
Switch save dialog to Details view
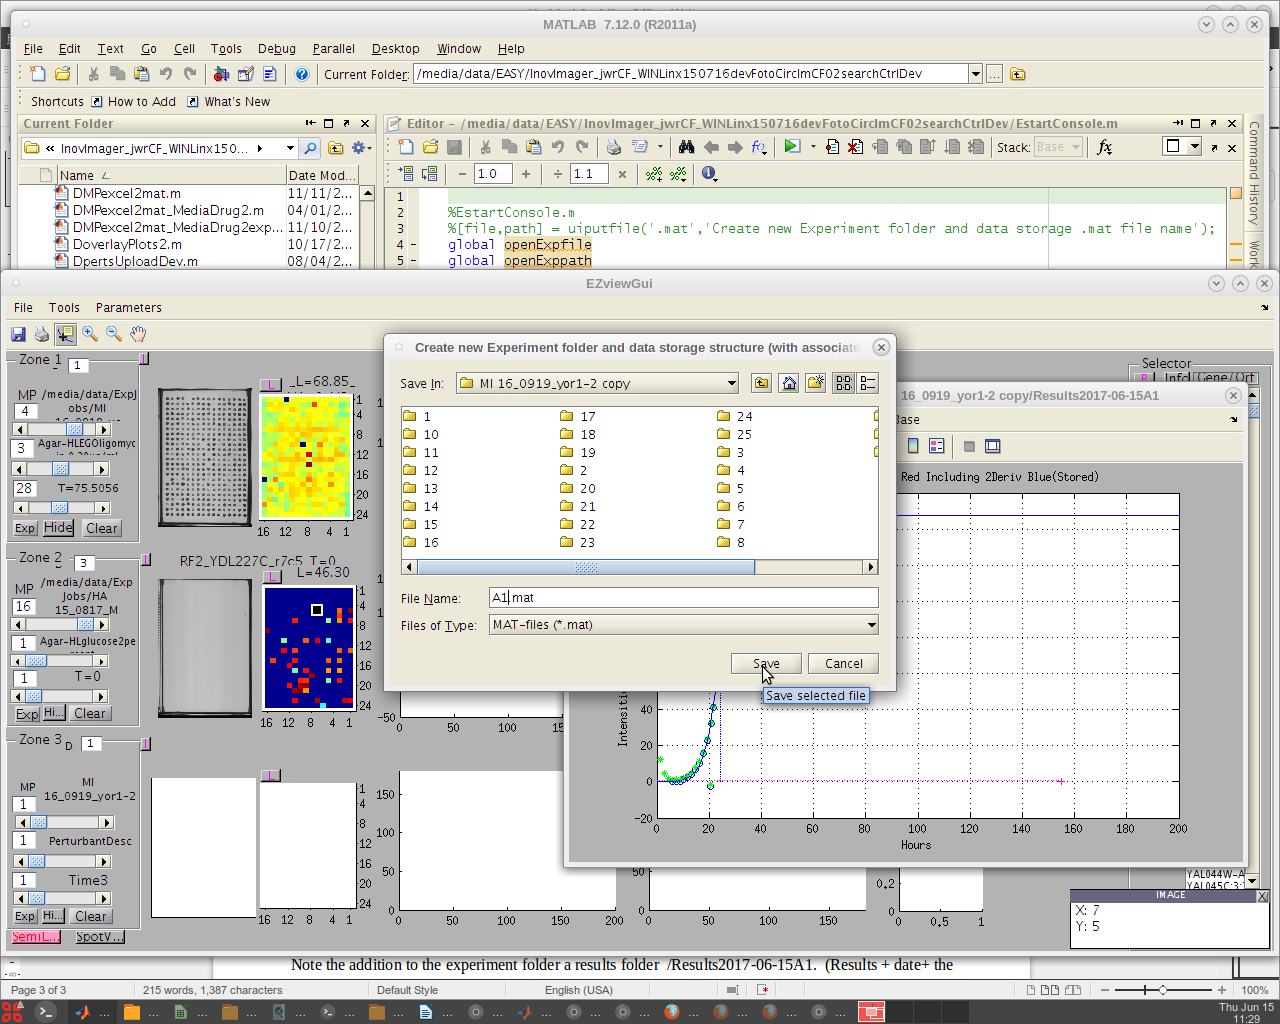(867, 383)
